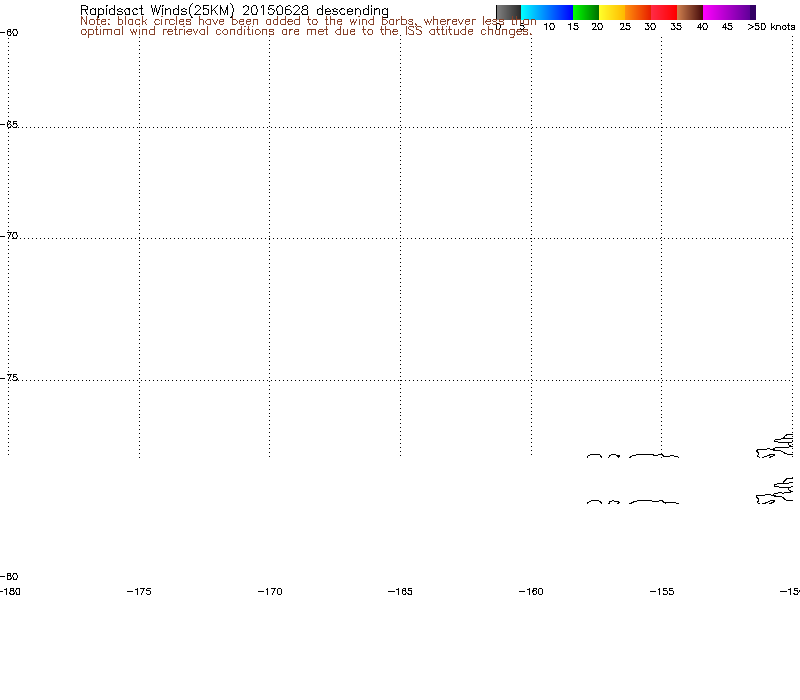The height and width of the screenshot is (700, 800).
Task: Click the cyan-blue segment of the colorbar
Action: [x=547, y=12]
